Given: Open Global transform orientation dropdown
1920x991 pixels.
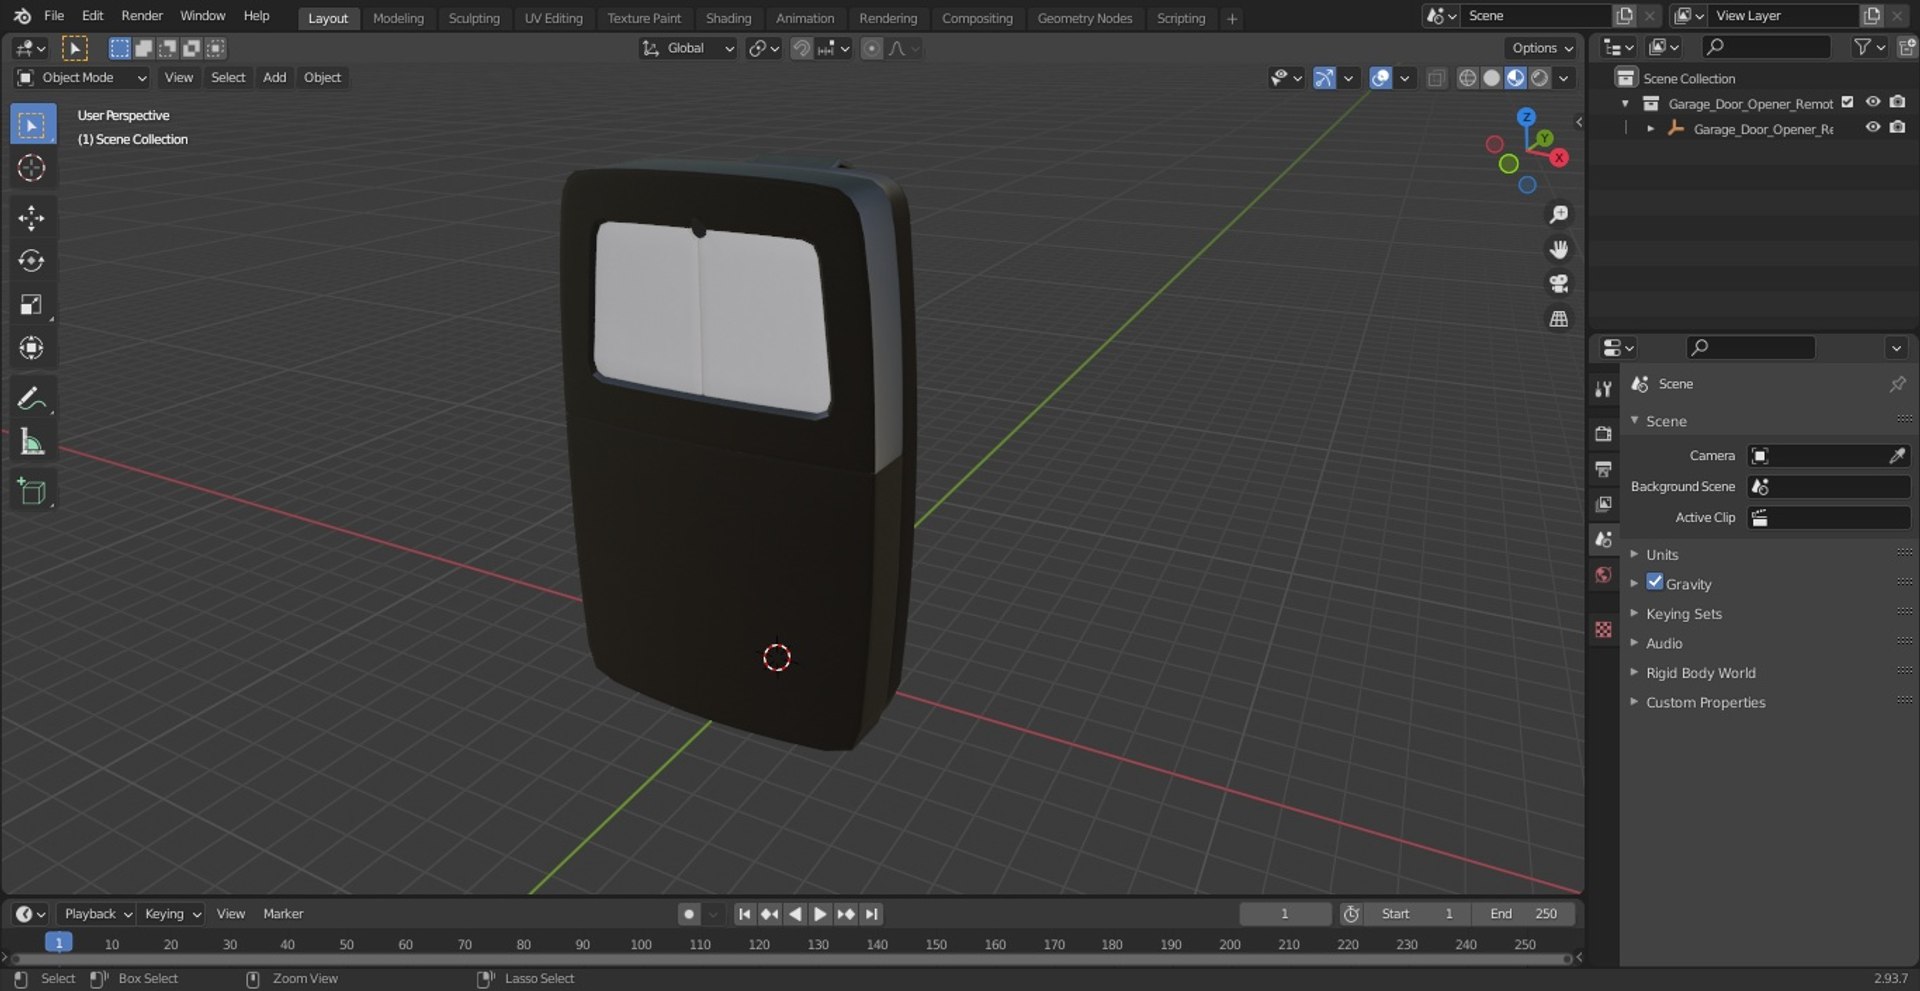Looking at the screenshot, I should [688, 48].
